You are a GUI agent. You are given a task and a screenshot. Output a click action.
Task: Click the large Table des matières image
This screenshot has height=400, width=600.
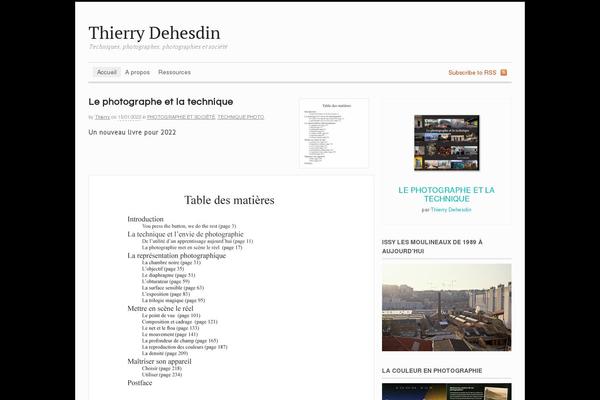(231, 288)
